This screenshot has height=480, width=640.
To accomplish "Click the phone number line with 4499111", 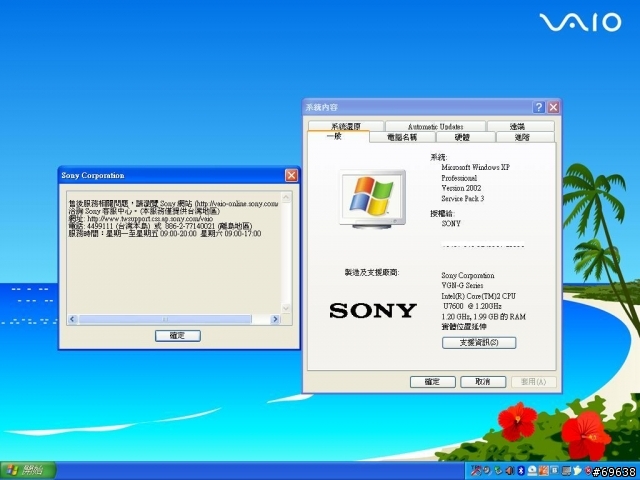I will click(x=160, y=226).
